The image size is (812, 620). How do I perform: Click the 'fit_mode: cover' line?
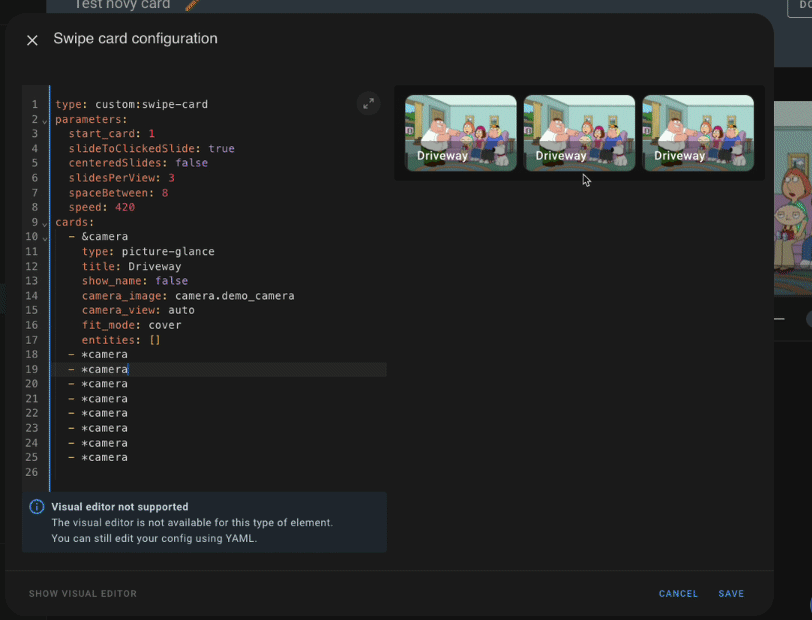(x=132, y=326)
